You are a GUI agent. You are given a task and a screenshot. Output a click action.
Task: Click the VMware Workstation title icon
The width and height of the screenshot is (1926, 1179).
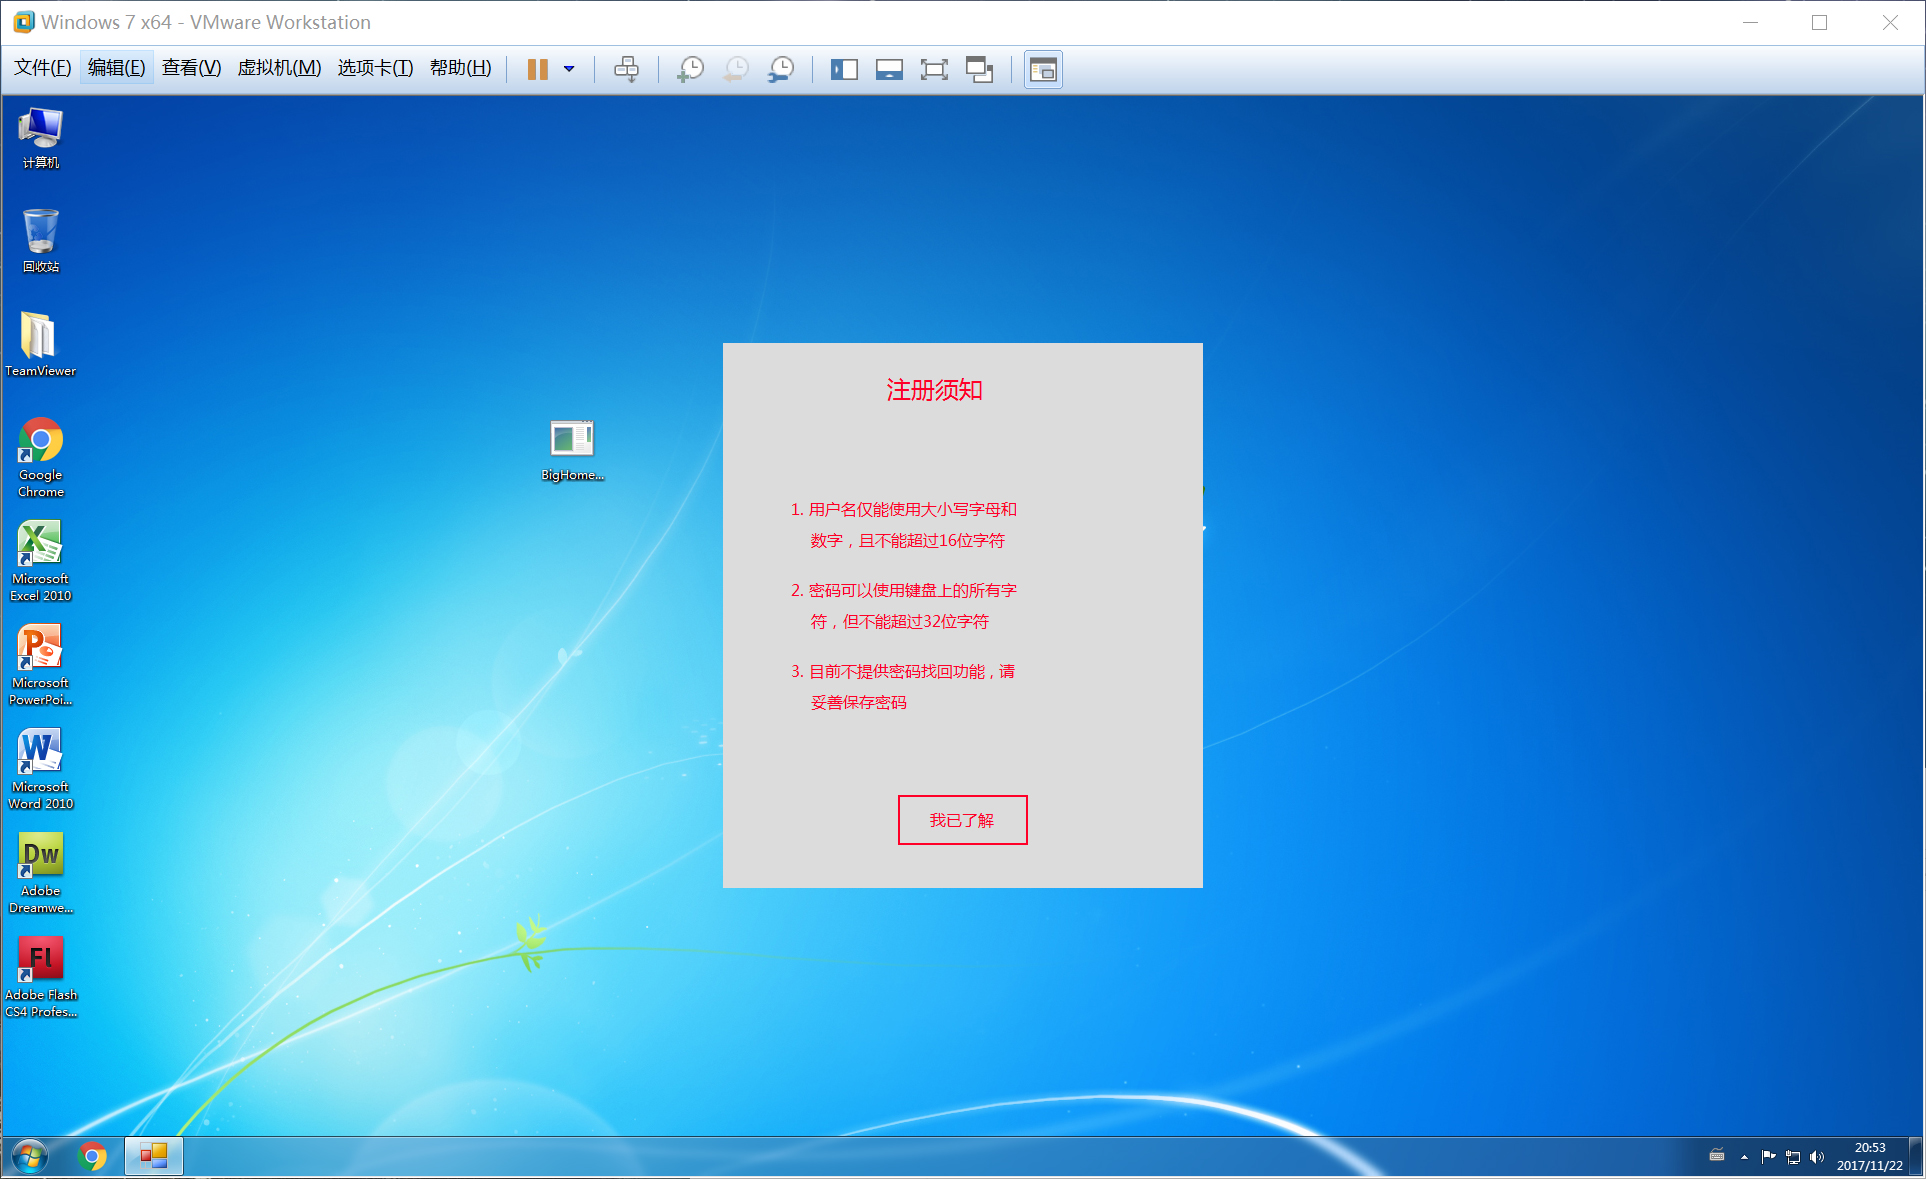(x=23, y=22)
